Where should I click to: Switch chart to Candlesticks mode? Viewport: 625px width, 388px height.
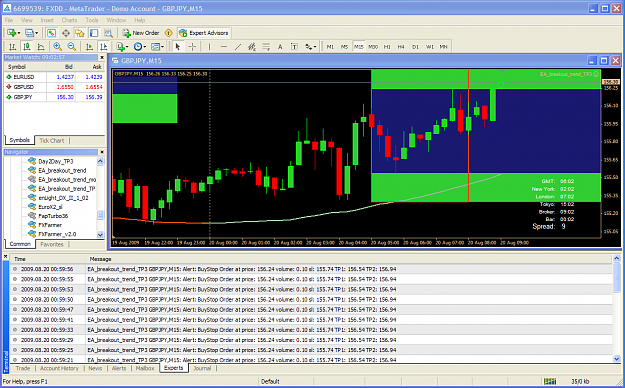click(27, 47)
